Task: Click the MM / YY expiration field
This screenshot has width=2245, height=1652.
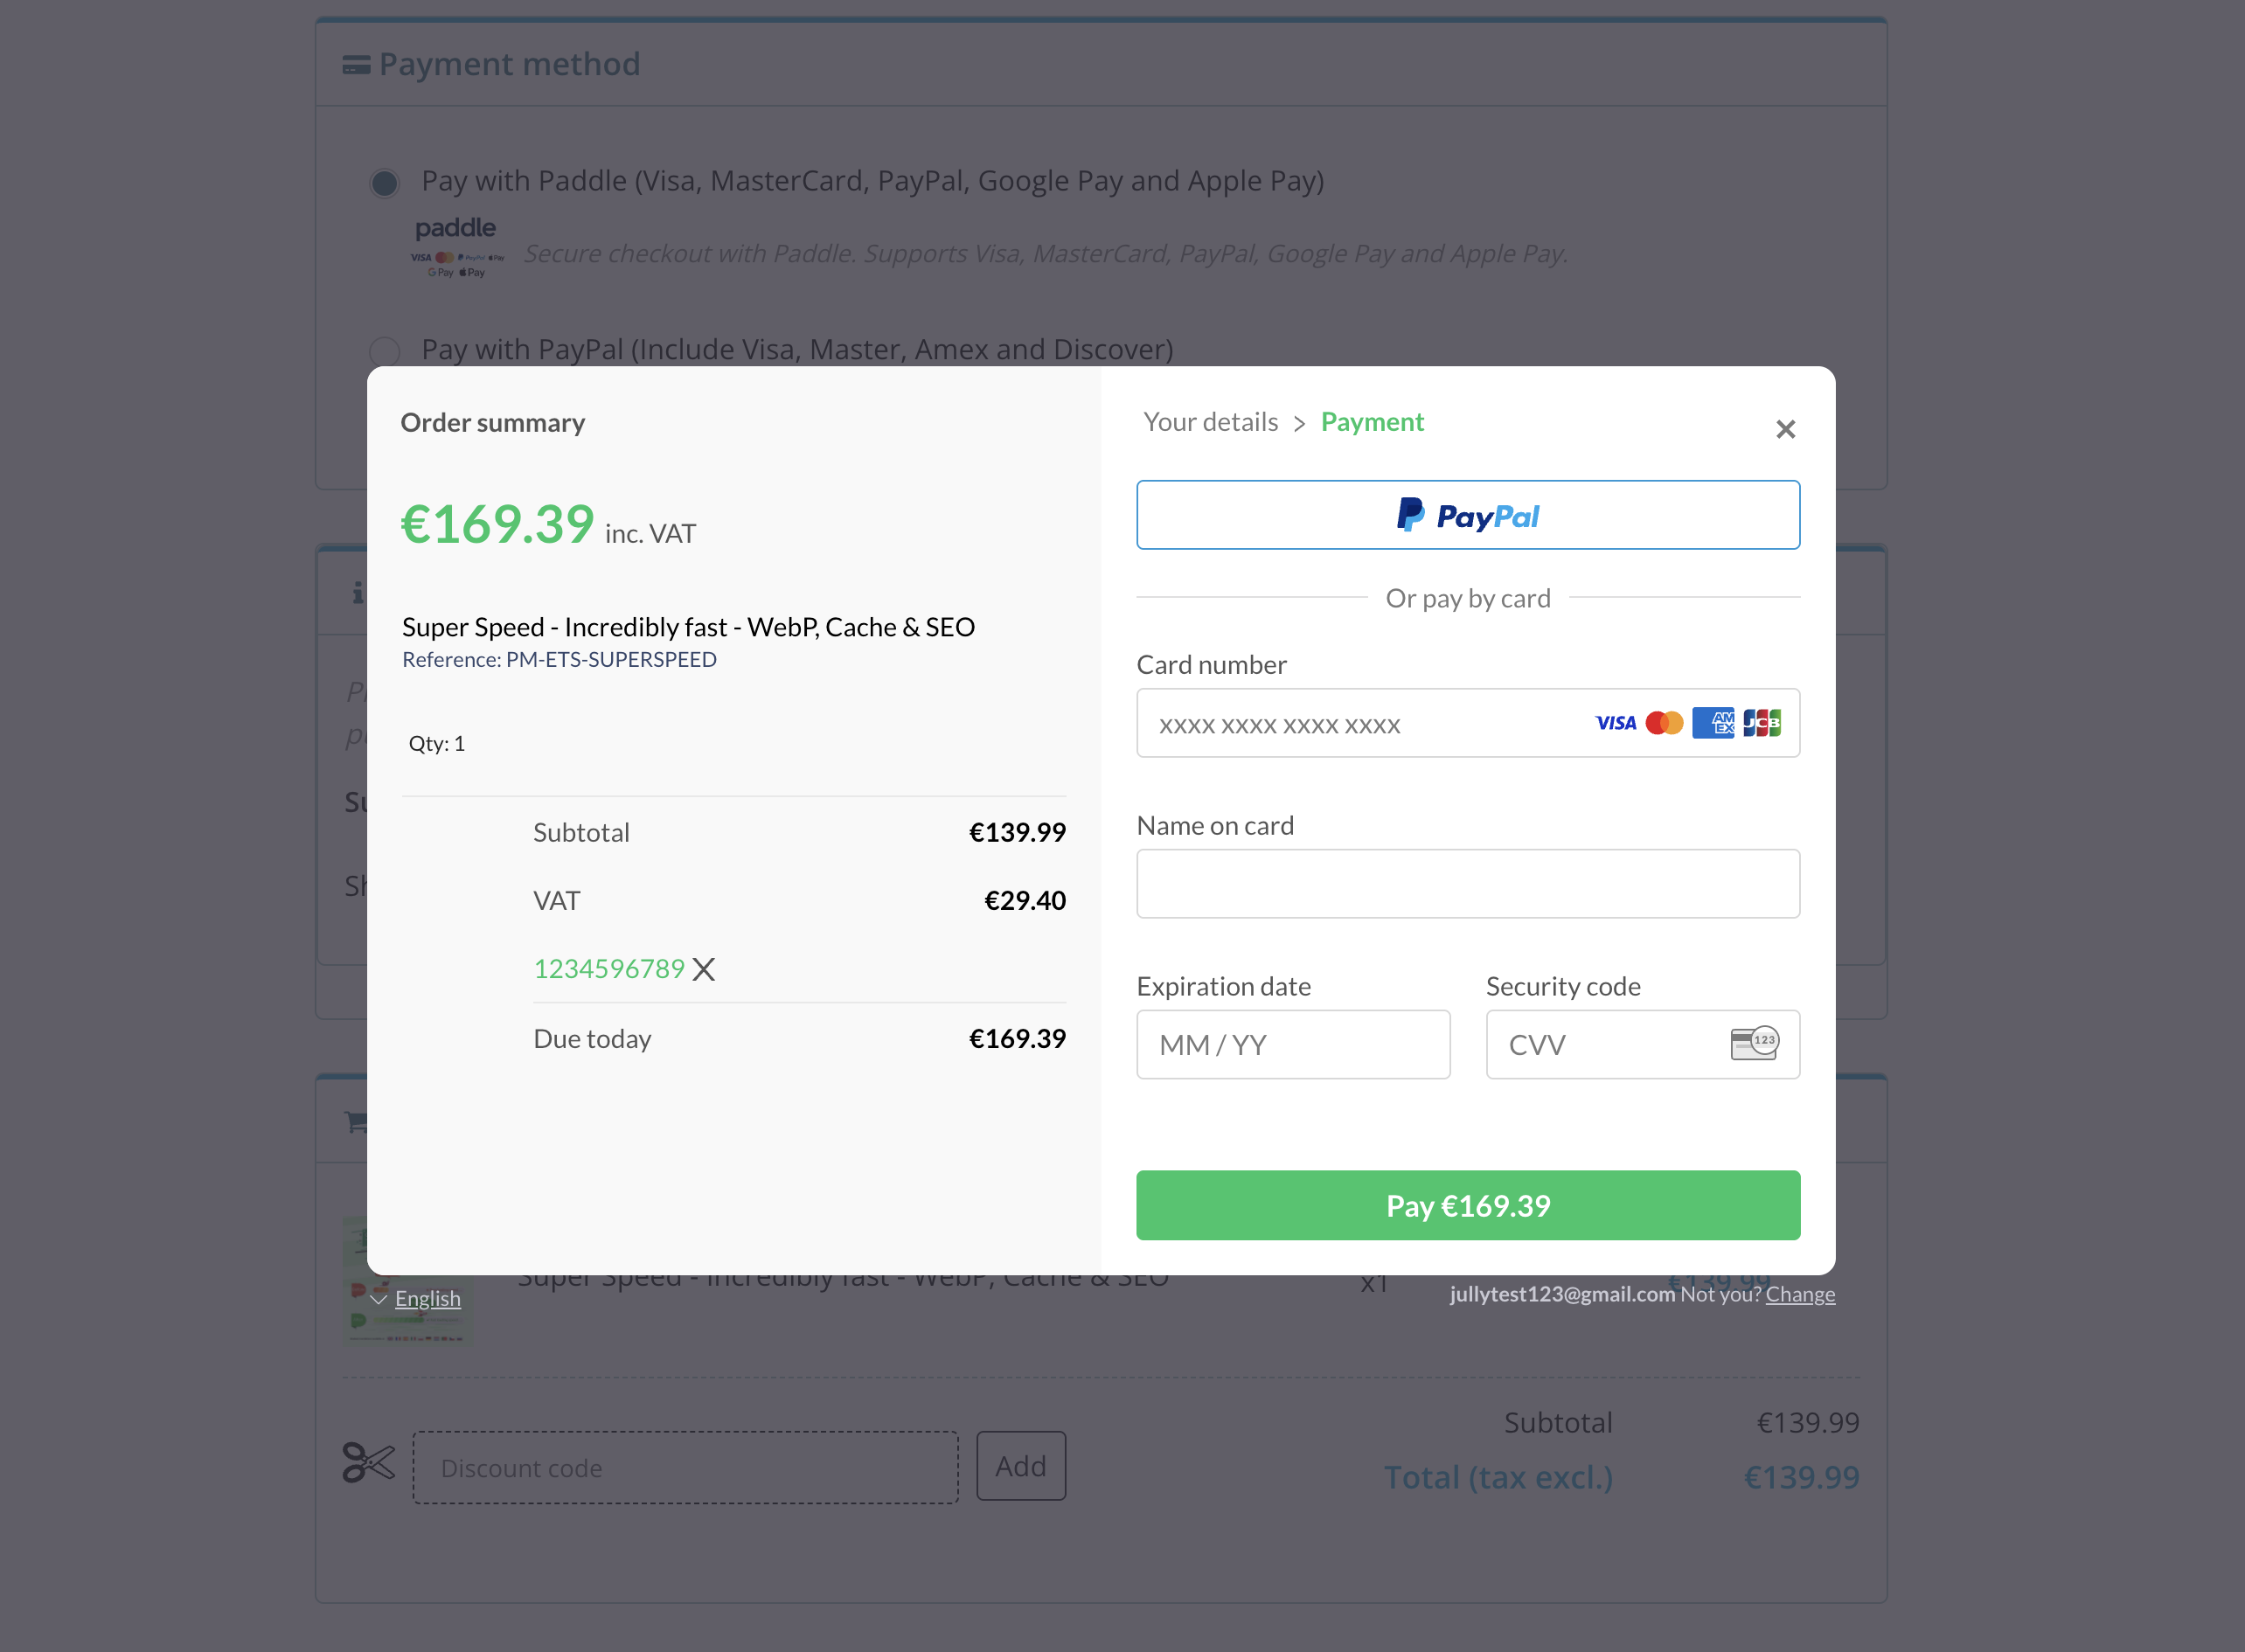Action: 1292,1044
